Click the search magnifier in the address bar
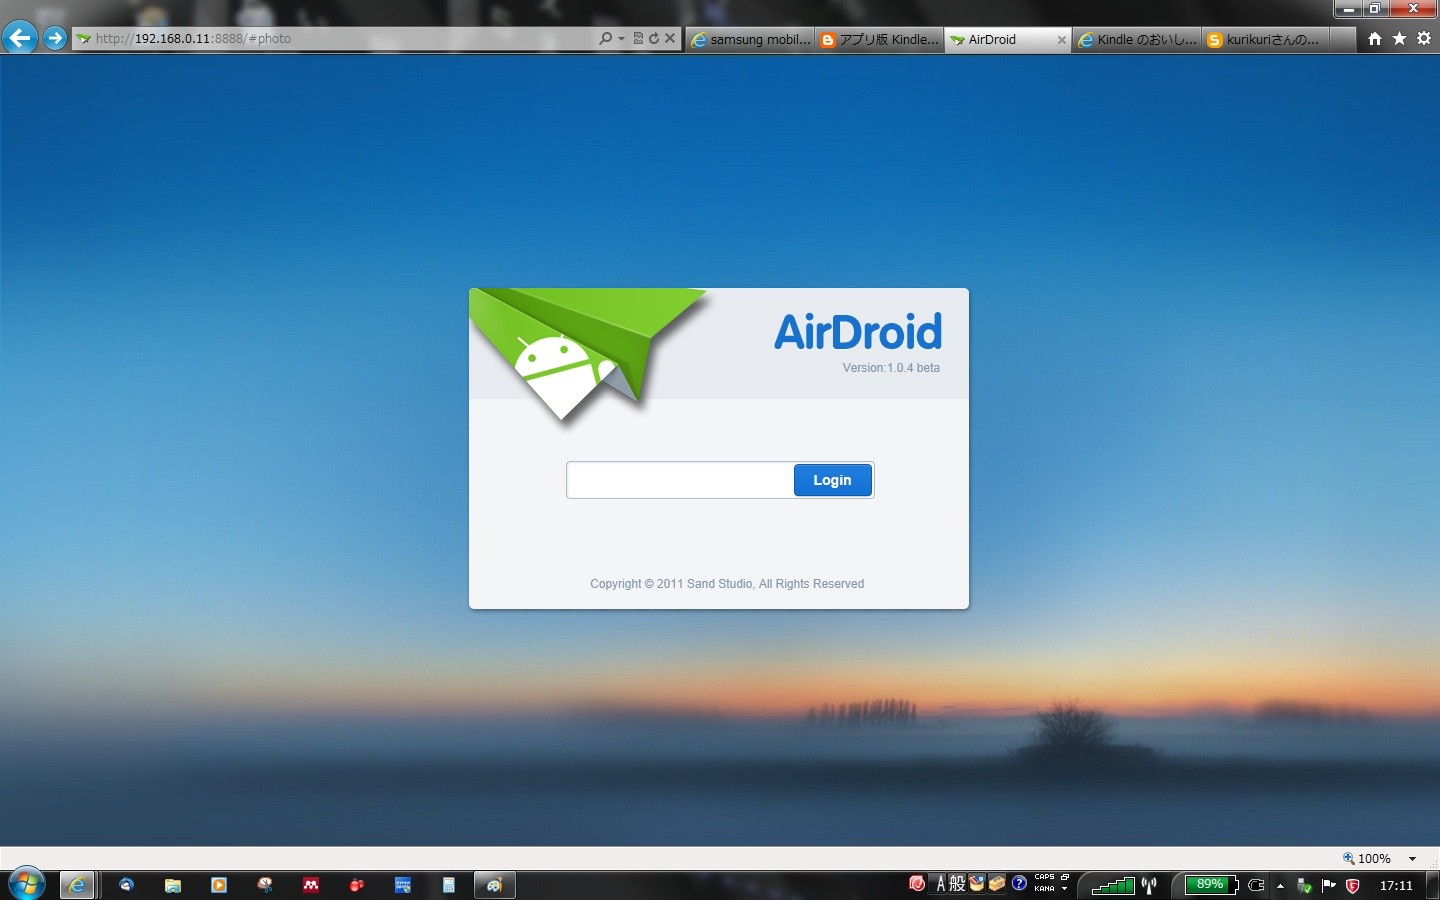This screenshot has height=900, width=1440. 605,38
